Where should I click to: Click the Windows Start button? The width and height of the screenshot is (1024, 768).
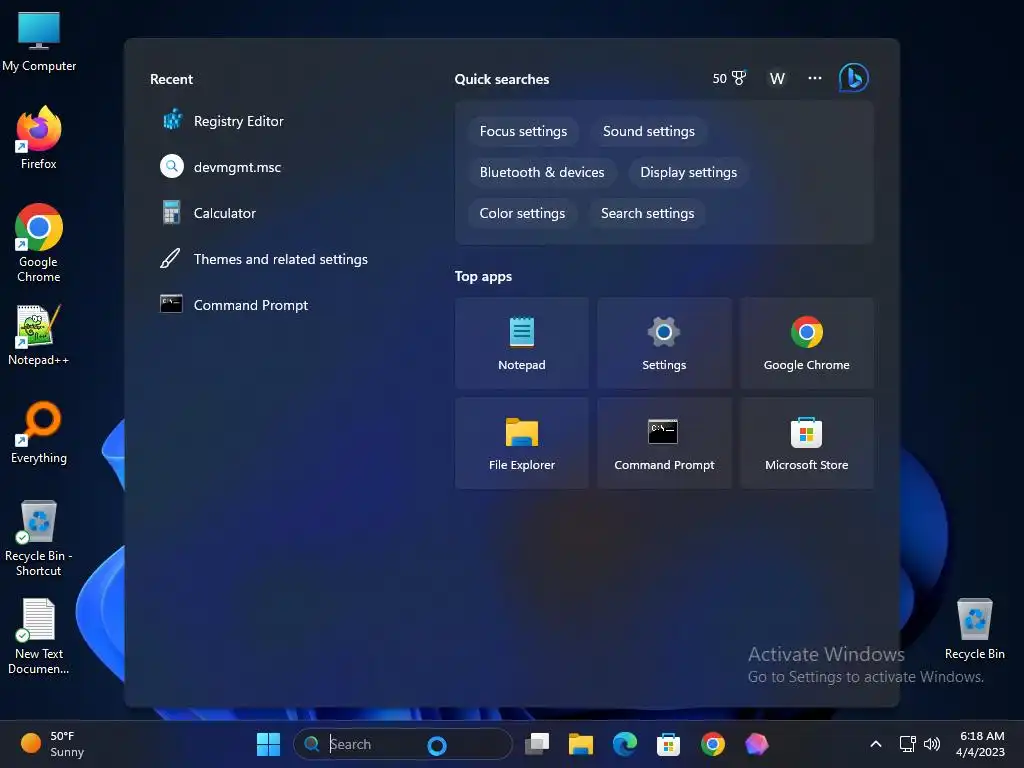(268, 744)
